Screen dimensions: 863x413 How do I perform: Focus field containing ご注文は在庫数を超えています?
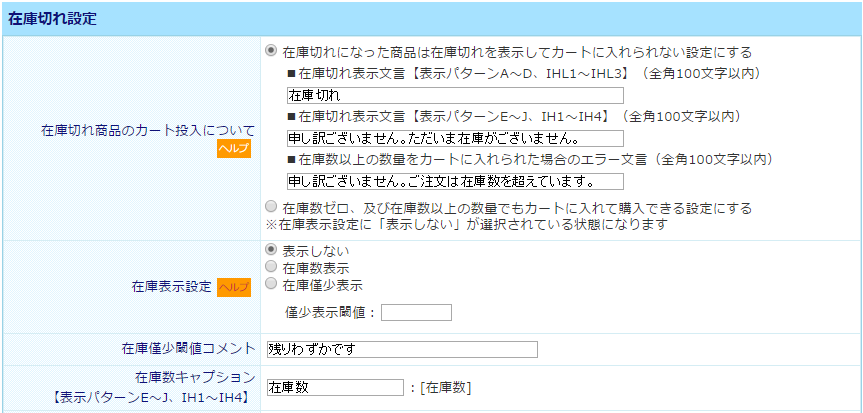click(x=455, y=181)
